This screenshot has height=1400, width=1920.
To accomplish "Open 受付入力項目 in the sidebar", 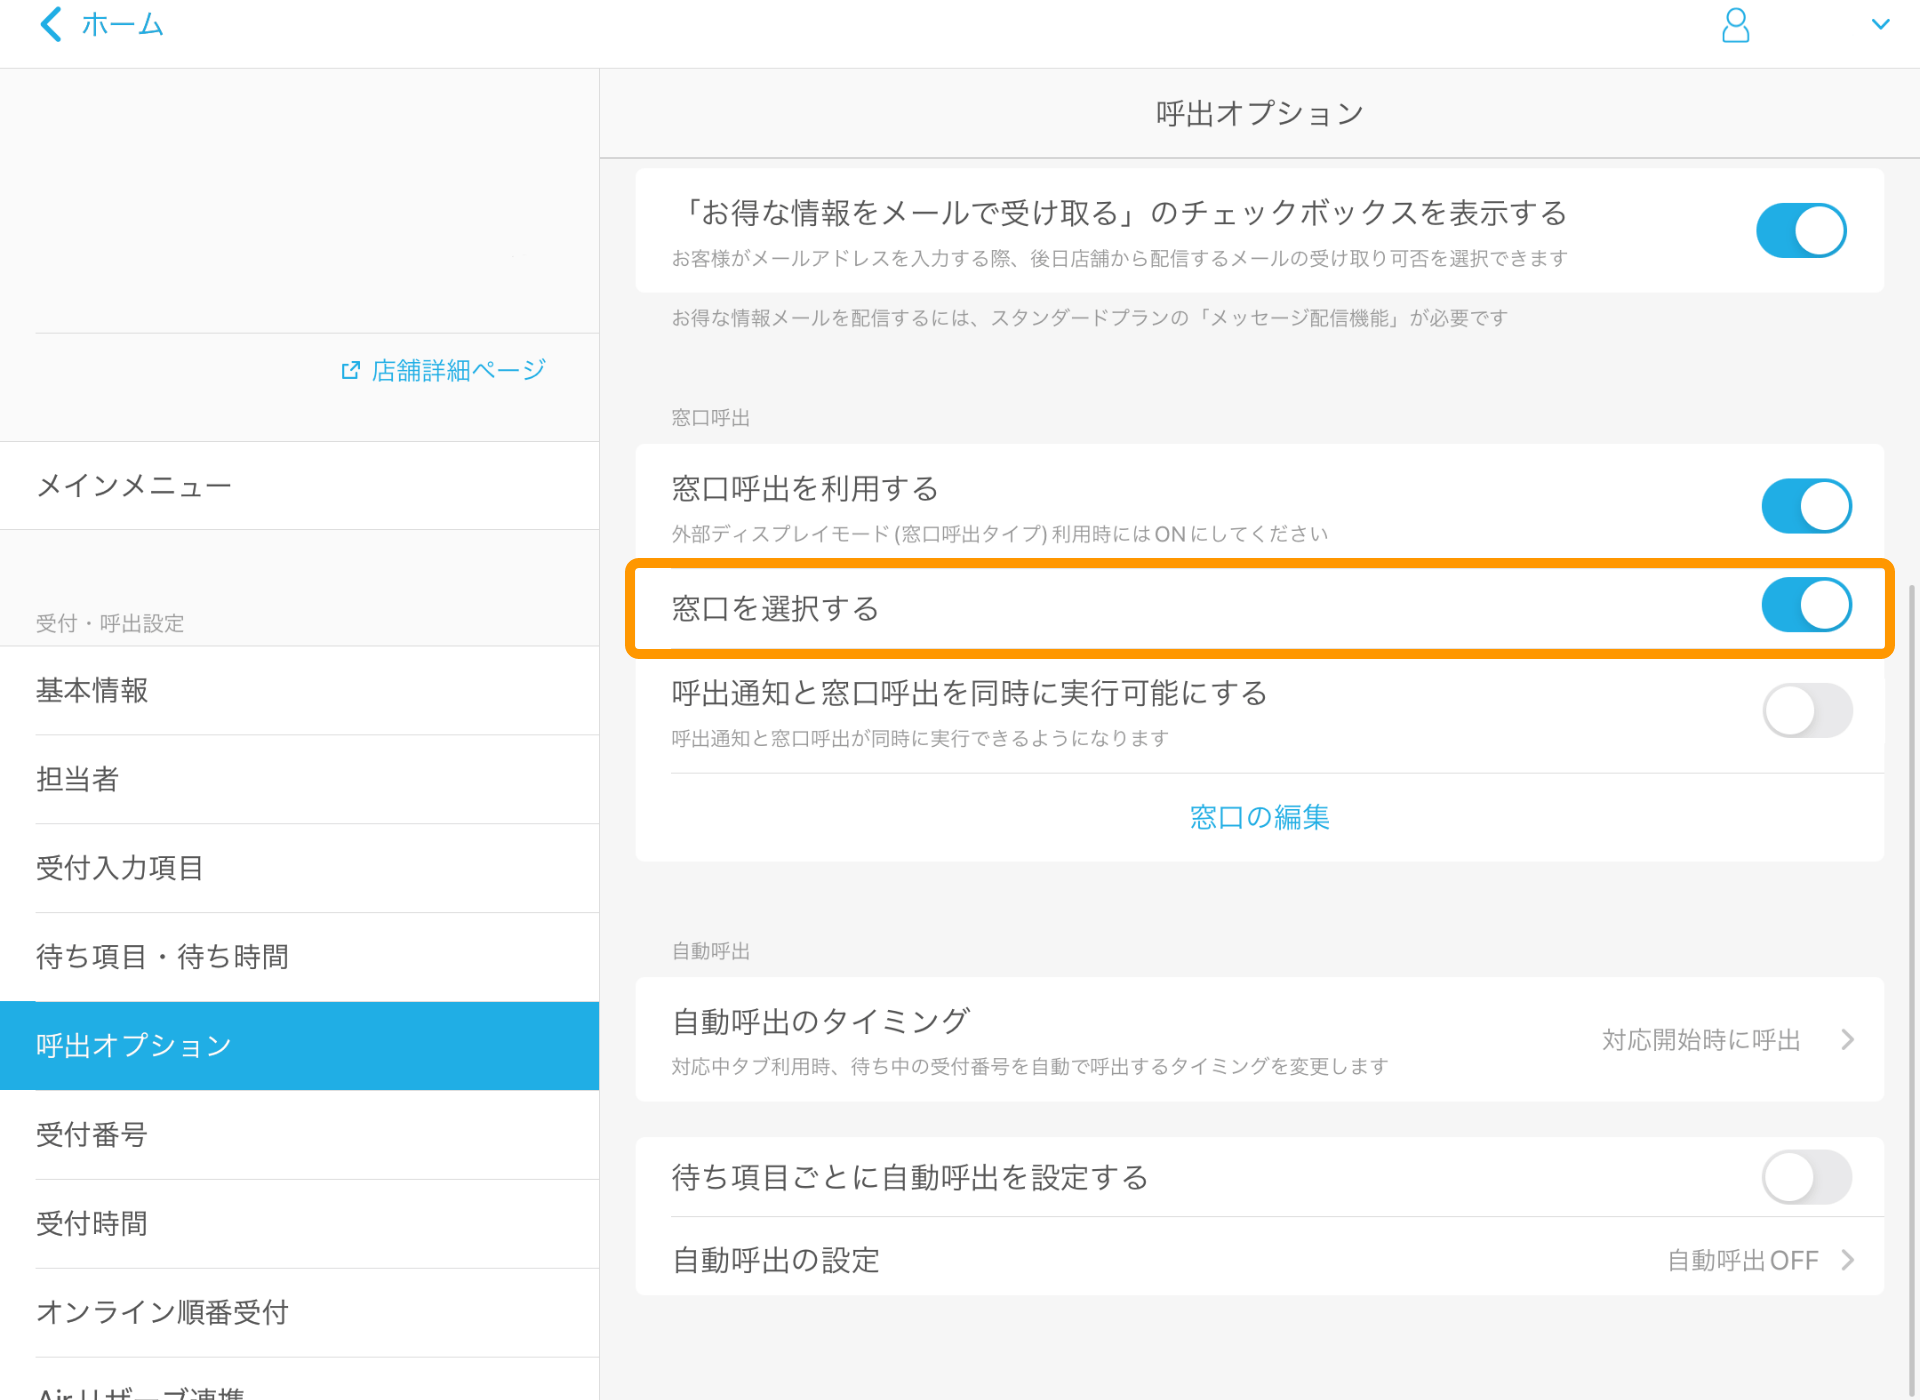I will tap(300, 868).
